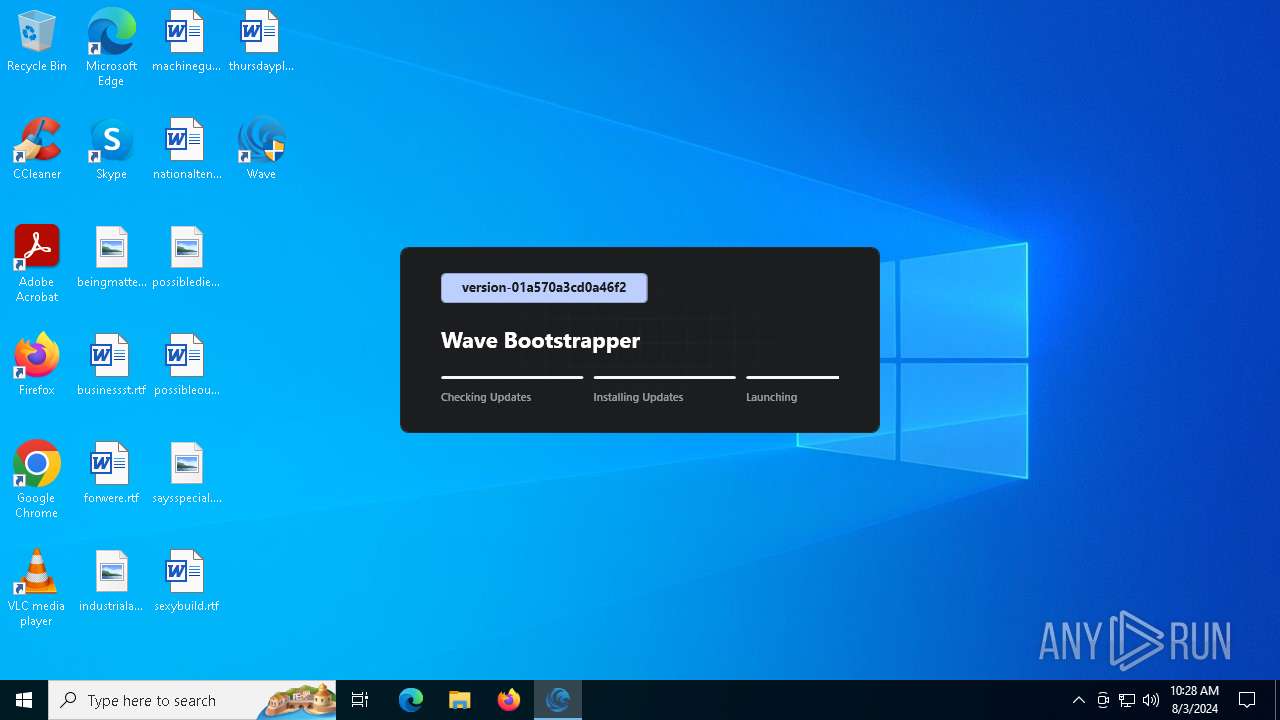Select the possibleou... Word document icon
The image size is (1280, 720).
186,365
